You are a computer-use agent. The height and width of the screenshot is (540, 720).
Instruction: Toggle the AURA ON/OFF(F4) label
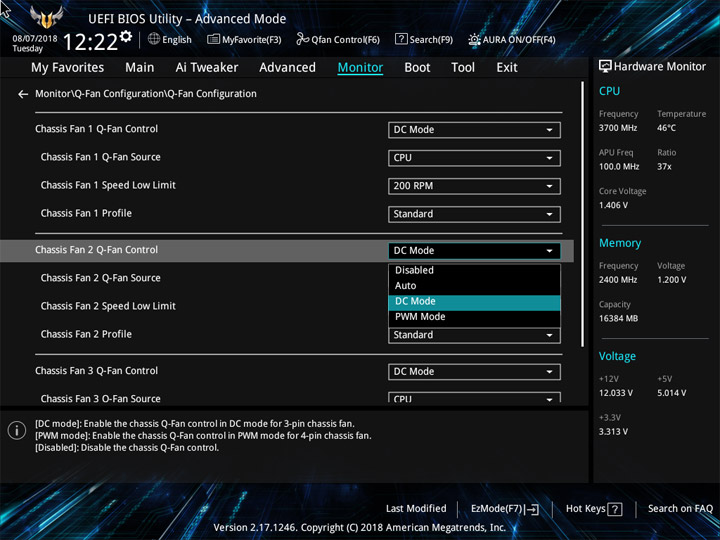tap(519, 40)
